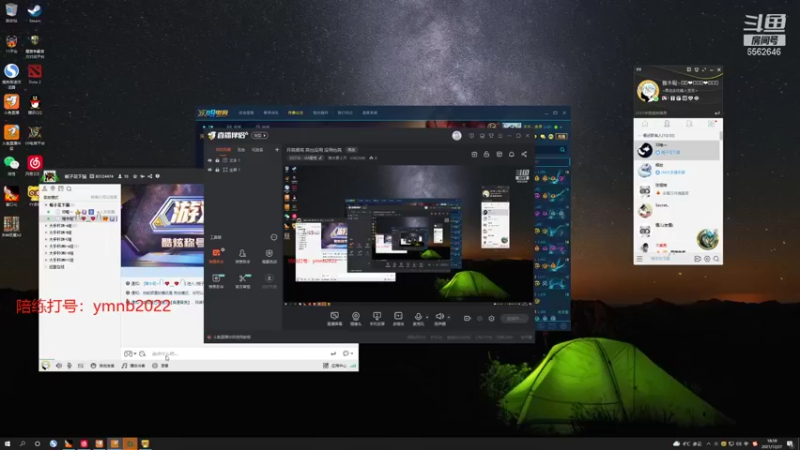Image resolution: width=800 pixels, height=450 pixels.
Task: Click the record camera icon beside settings gear
Action: coord(467,318)
